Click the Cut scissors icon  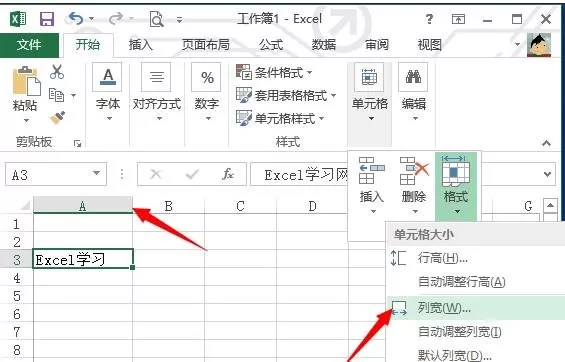point(57,72)
